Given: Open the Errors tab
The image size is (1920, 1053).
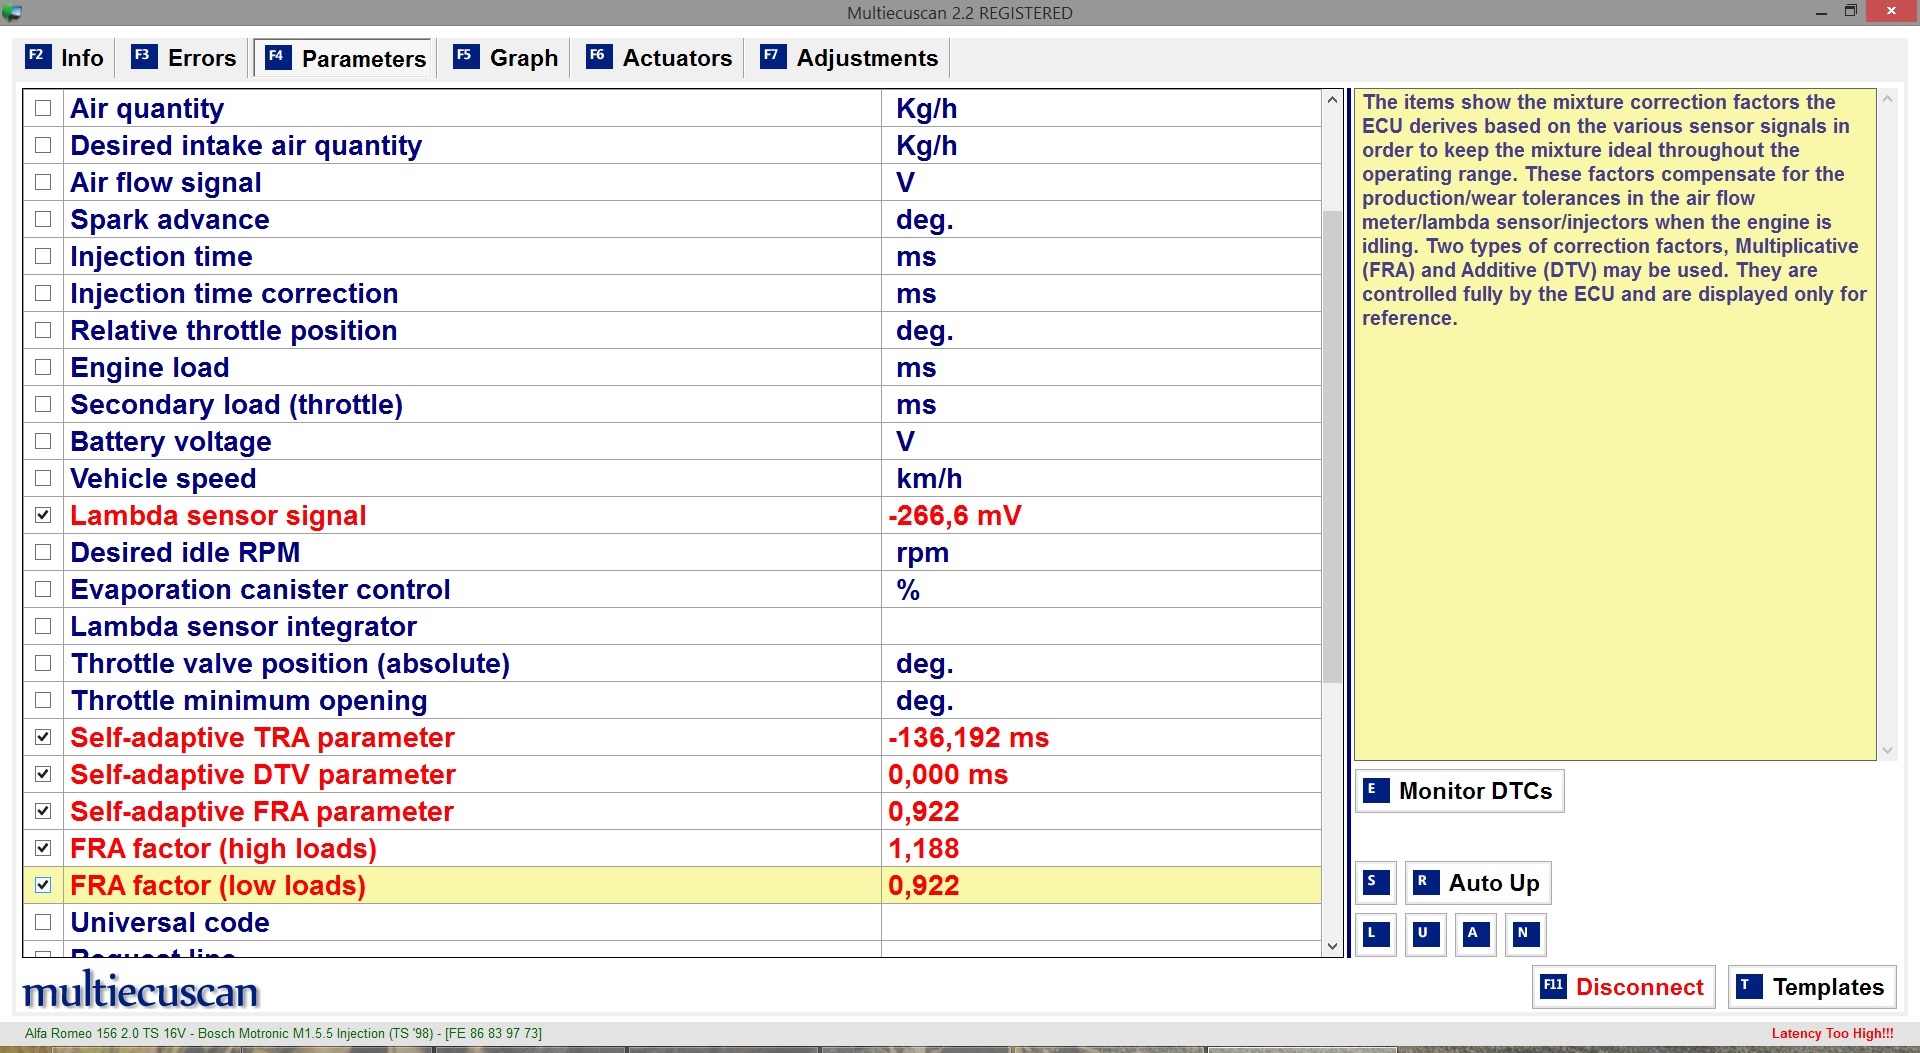Looking at the screenshot, I should pyautogui.click(x=184, y=58).
